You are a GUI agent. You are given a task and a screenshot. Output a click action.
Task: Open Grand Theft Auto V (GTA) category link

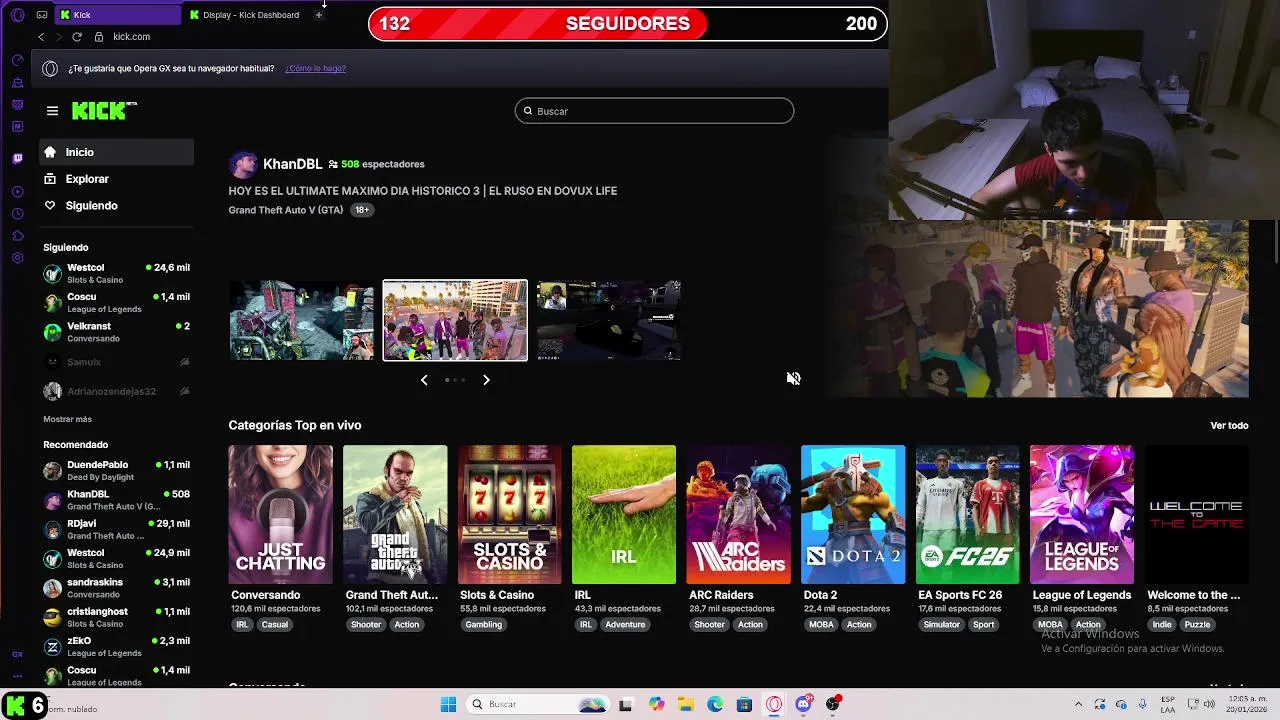(286, 210)
